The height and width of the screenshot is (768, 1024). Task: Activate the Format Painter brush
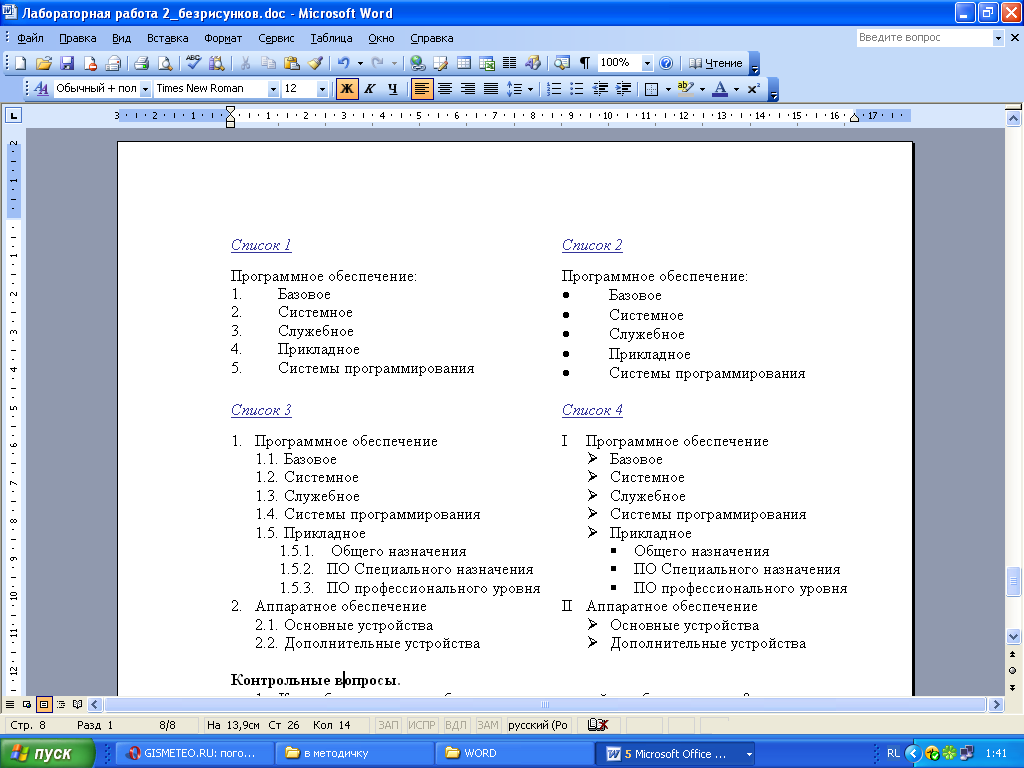315,63
